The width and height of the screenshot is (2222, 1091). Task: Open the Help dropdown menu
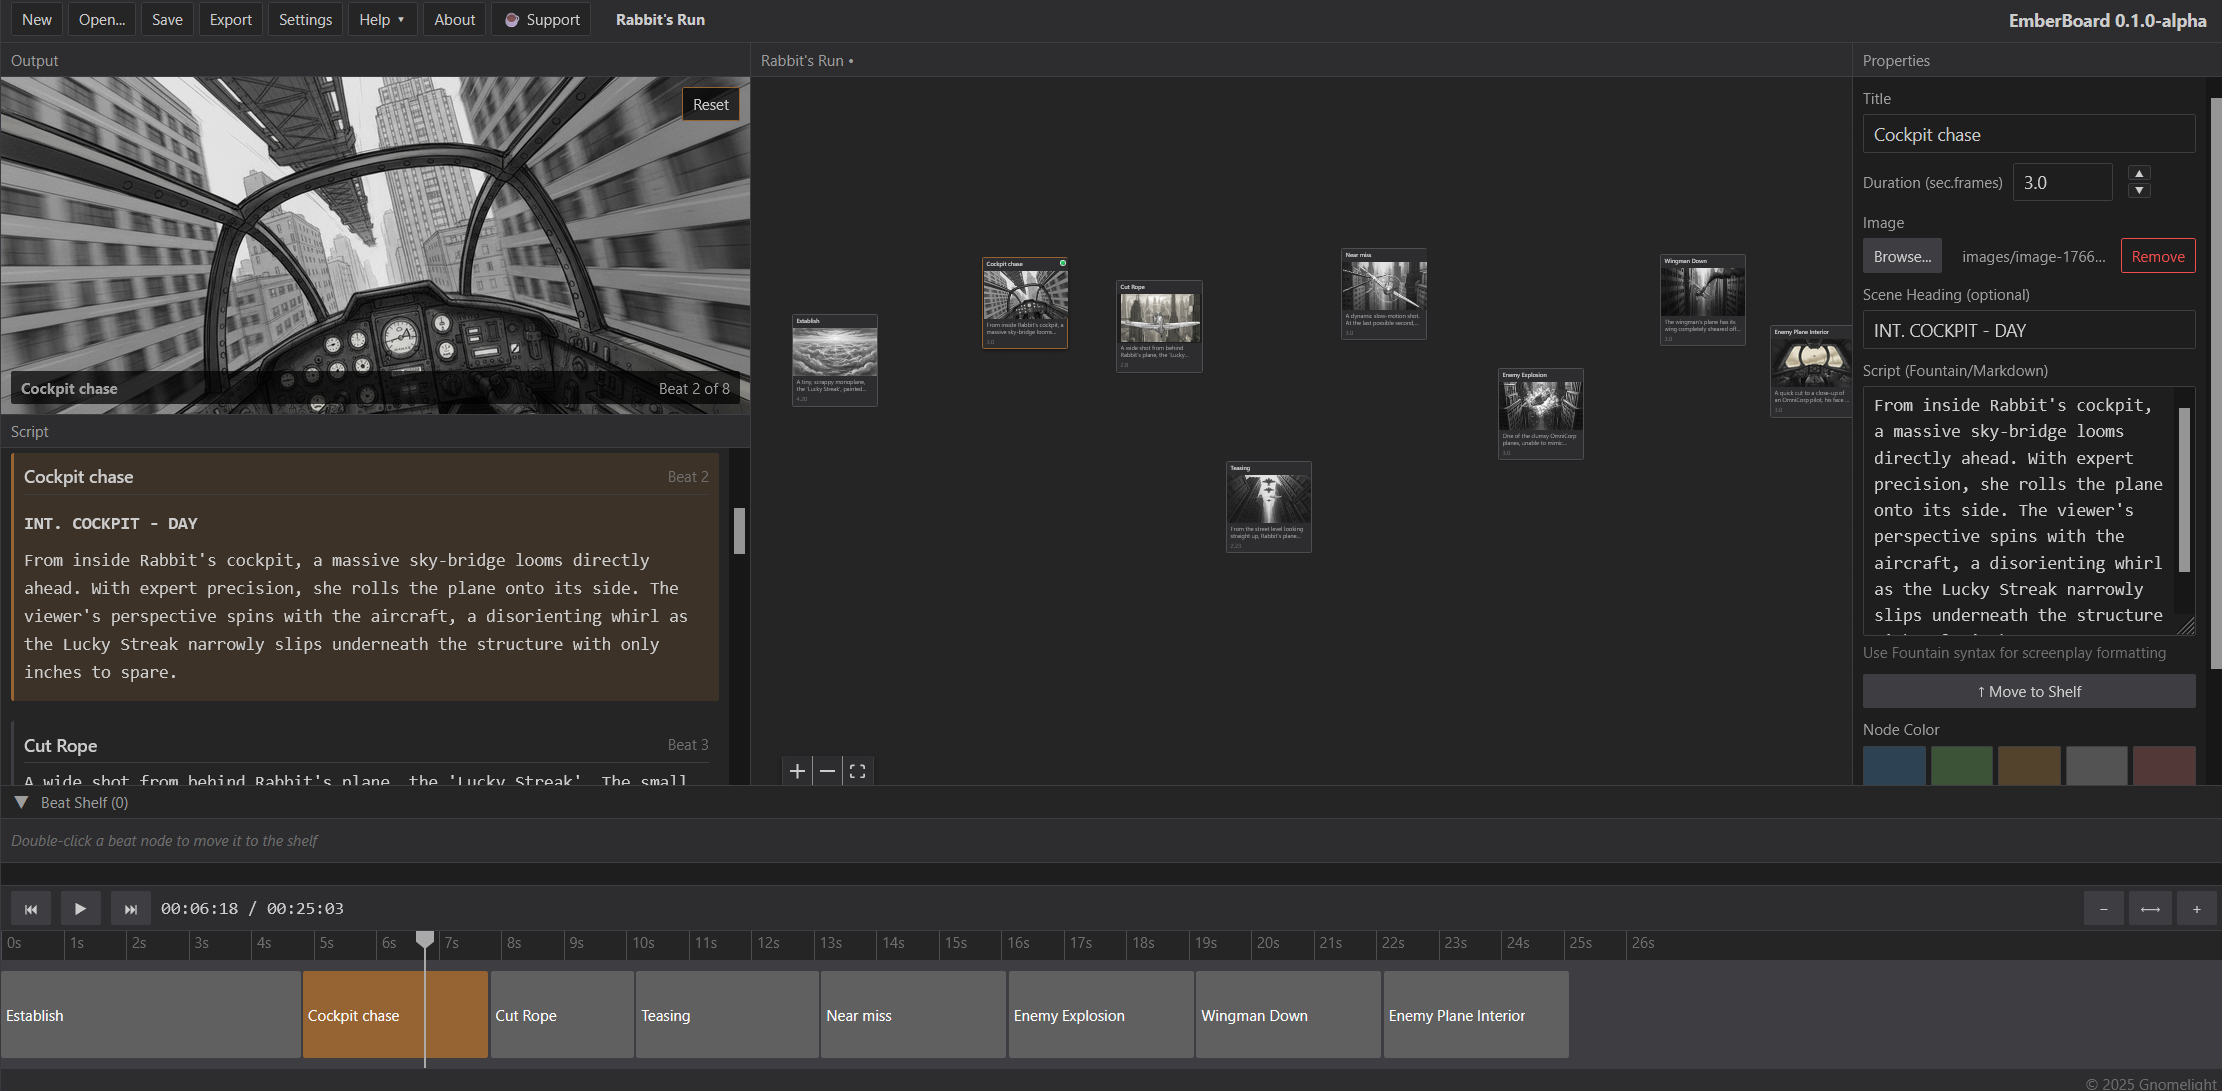click(382, 19)
